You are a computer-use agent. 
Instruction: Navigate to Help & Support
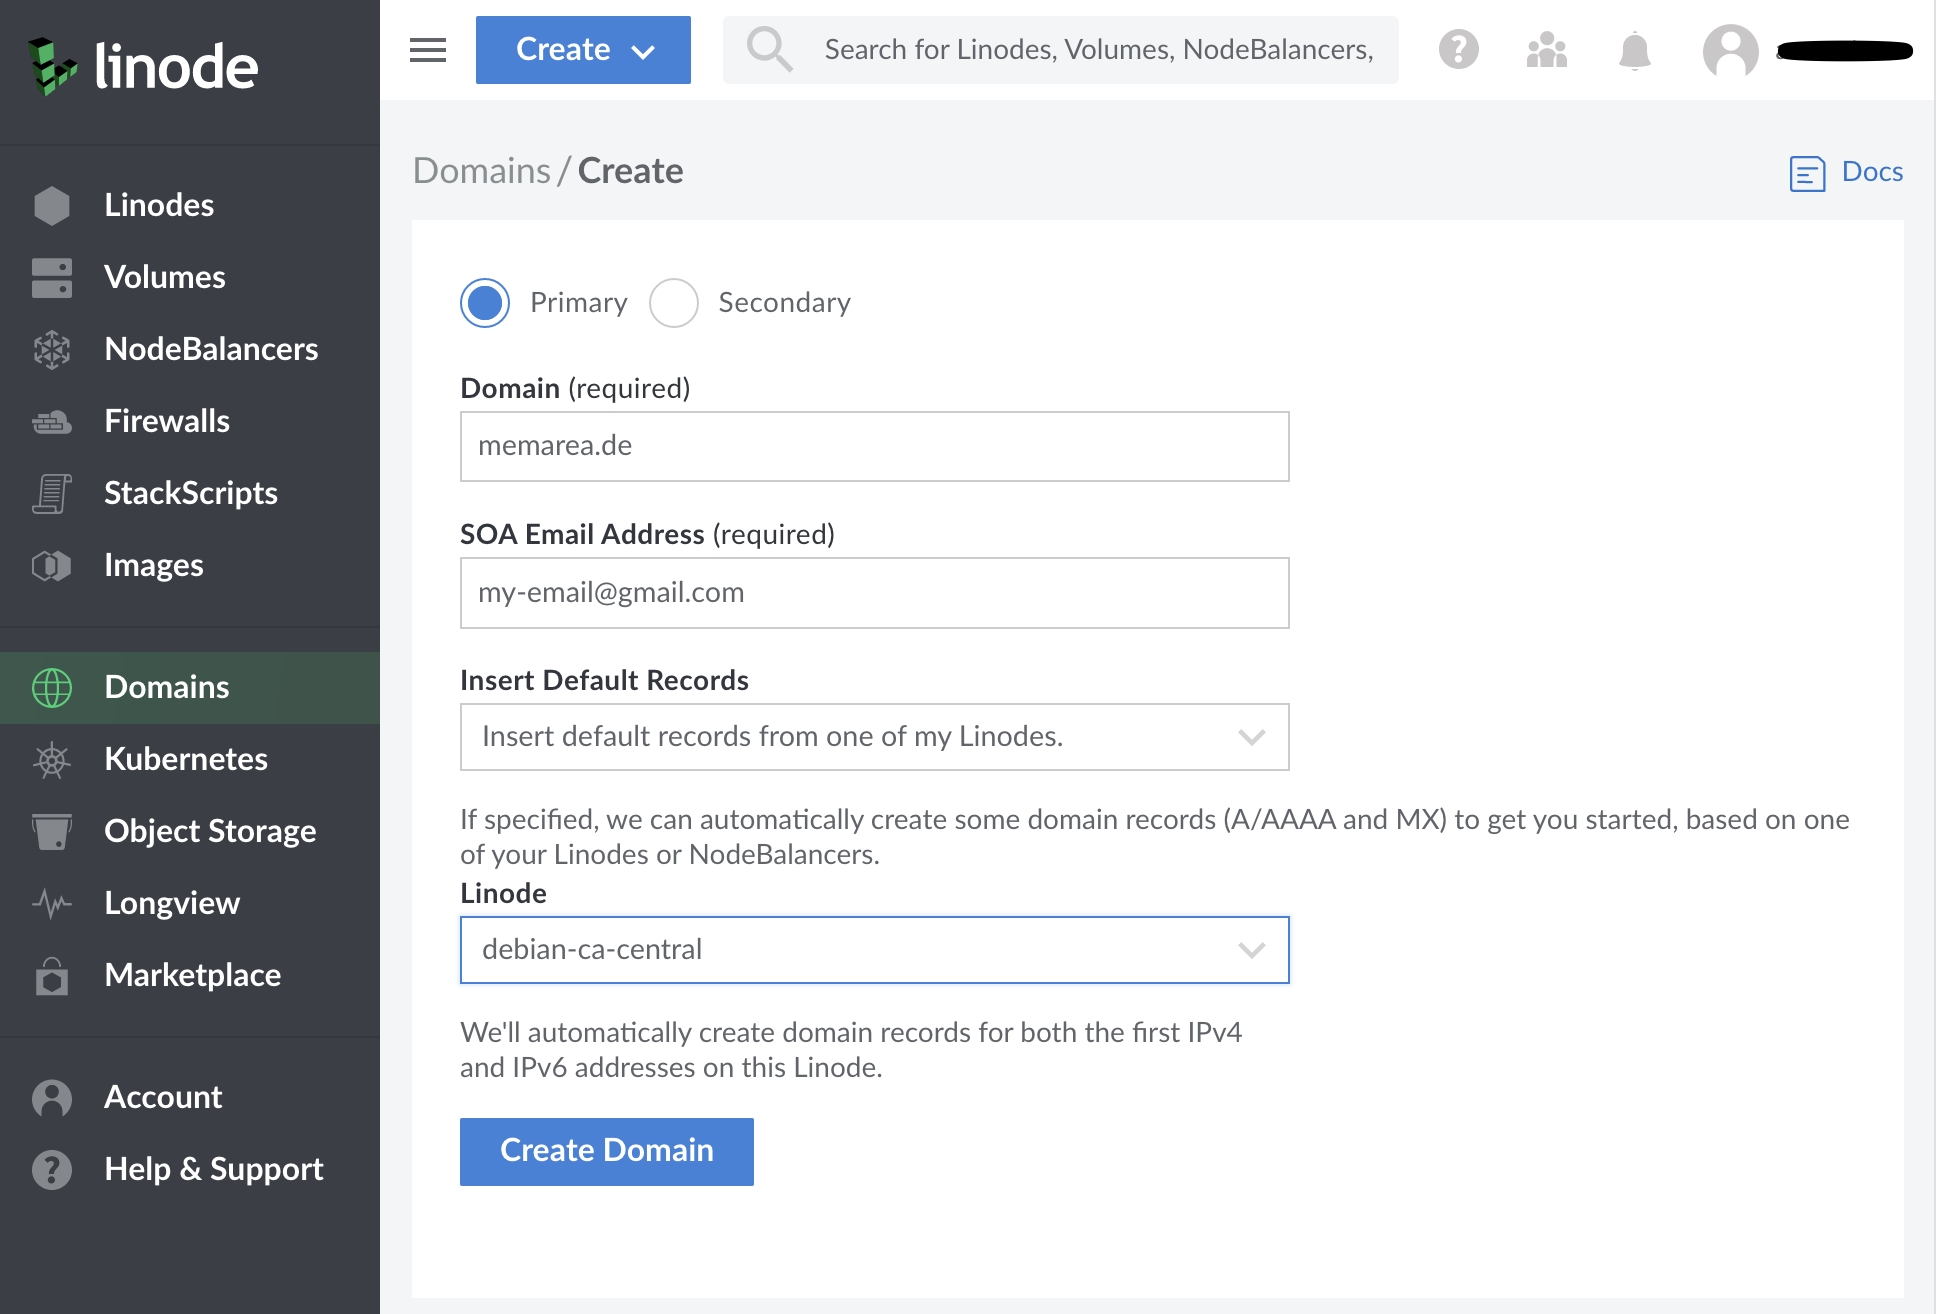pyautogui.click(x=213, y=1169)
